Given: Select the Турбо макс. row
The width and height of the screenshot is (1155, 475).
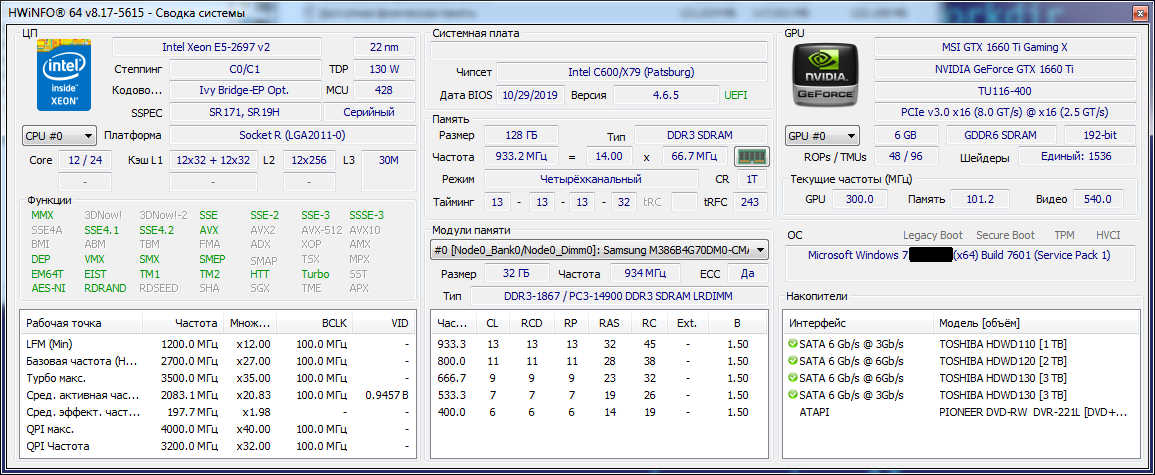Looking at the screenshot, I should [x=150, y=378].
